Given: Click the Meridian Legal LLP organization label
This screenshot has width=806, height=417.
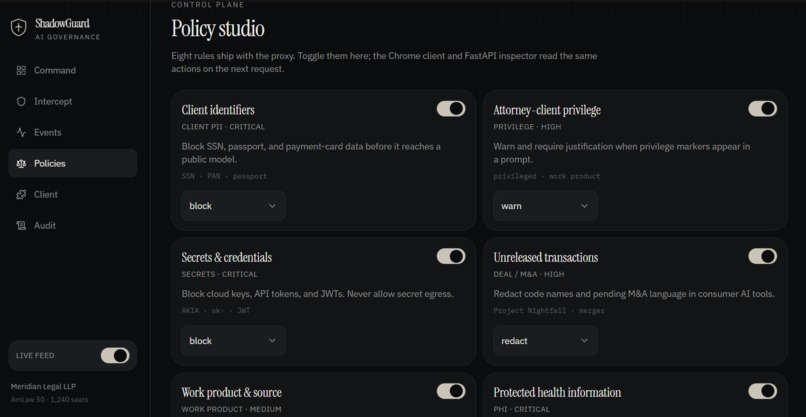Looking at the screenshot, I should click(43, 386).
